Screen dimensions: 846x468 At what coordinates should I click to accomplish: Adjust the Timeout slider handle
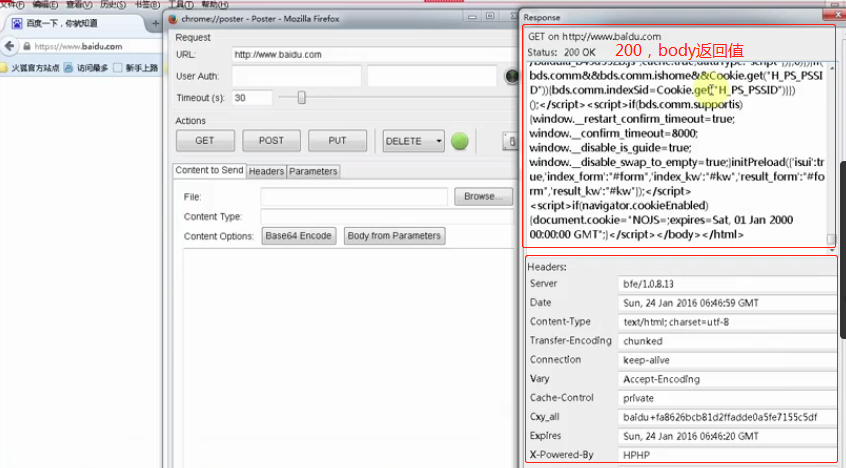(x=302, y=97)
